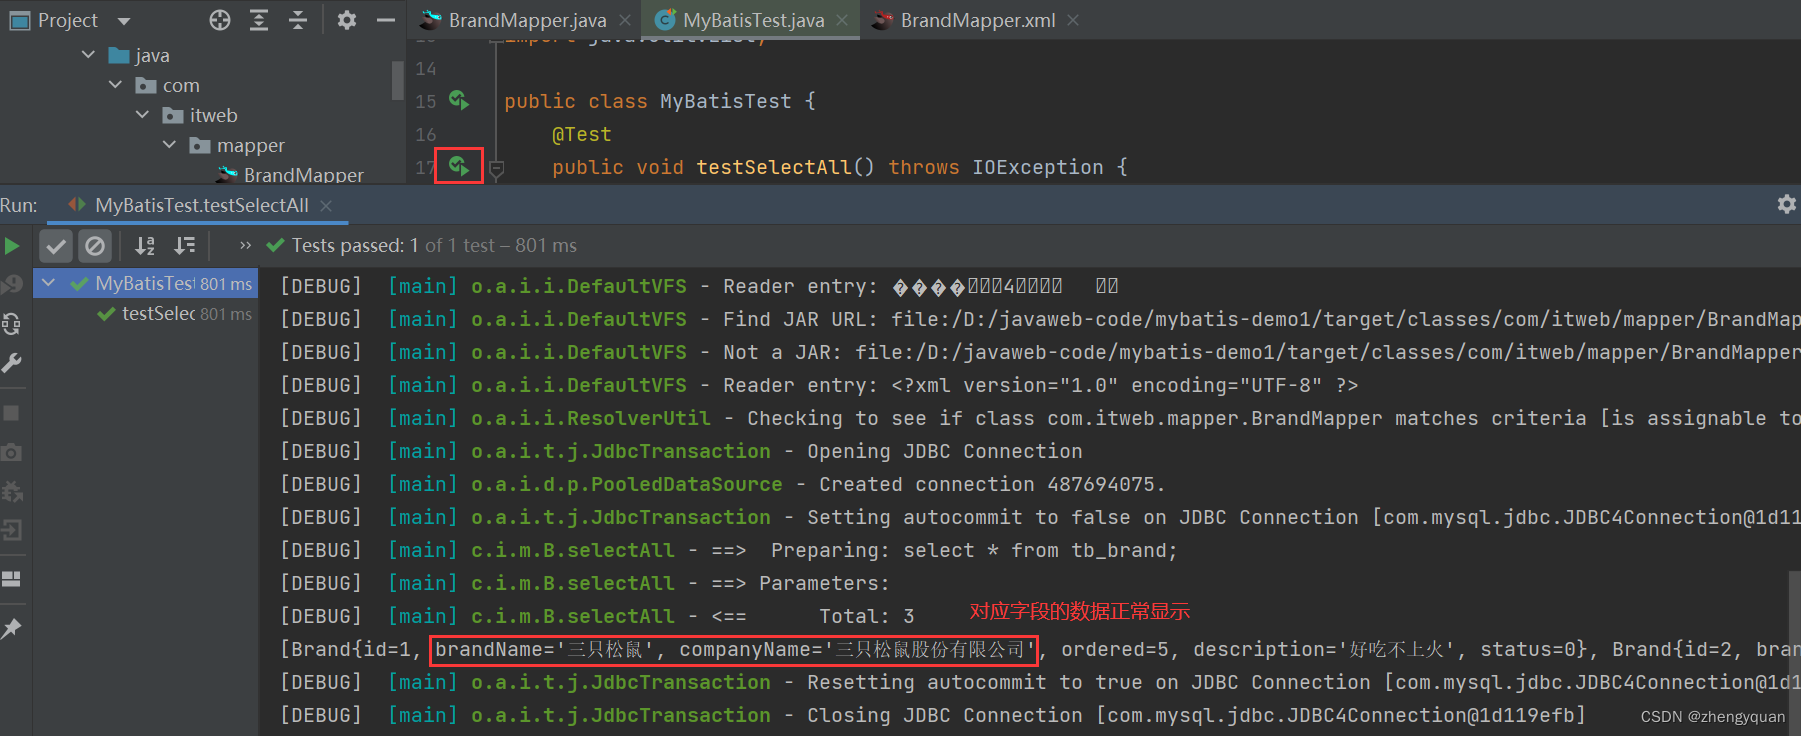This screenshot has height=736, width=1801.
Task: Click 'Opening JDBC Connection' console line
Action: point(943,451)
